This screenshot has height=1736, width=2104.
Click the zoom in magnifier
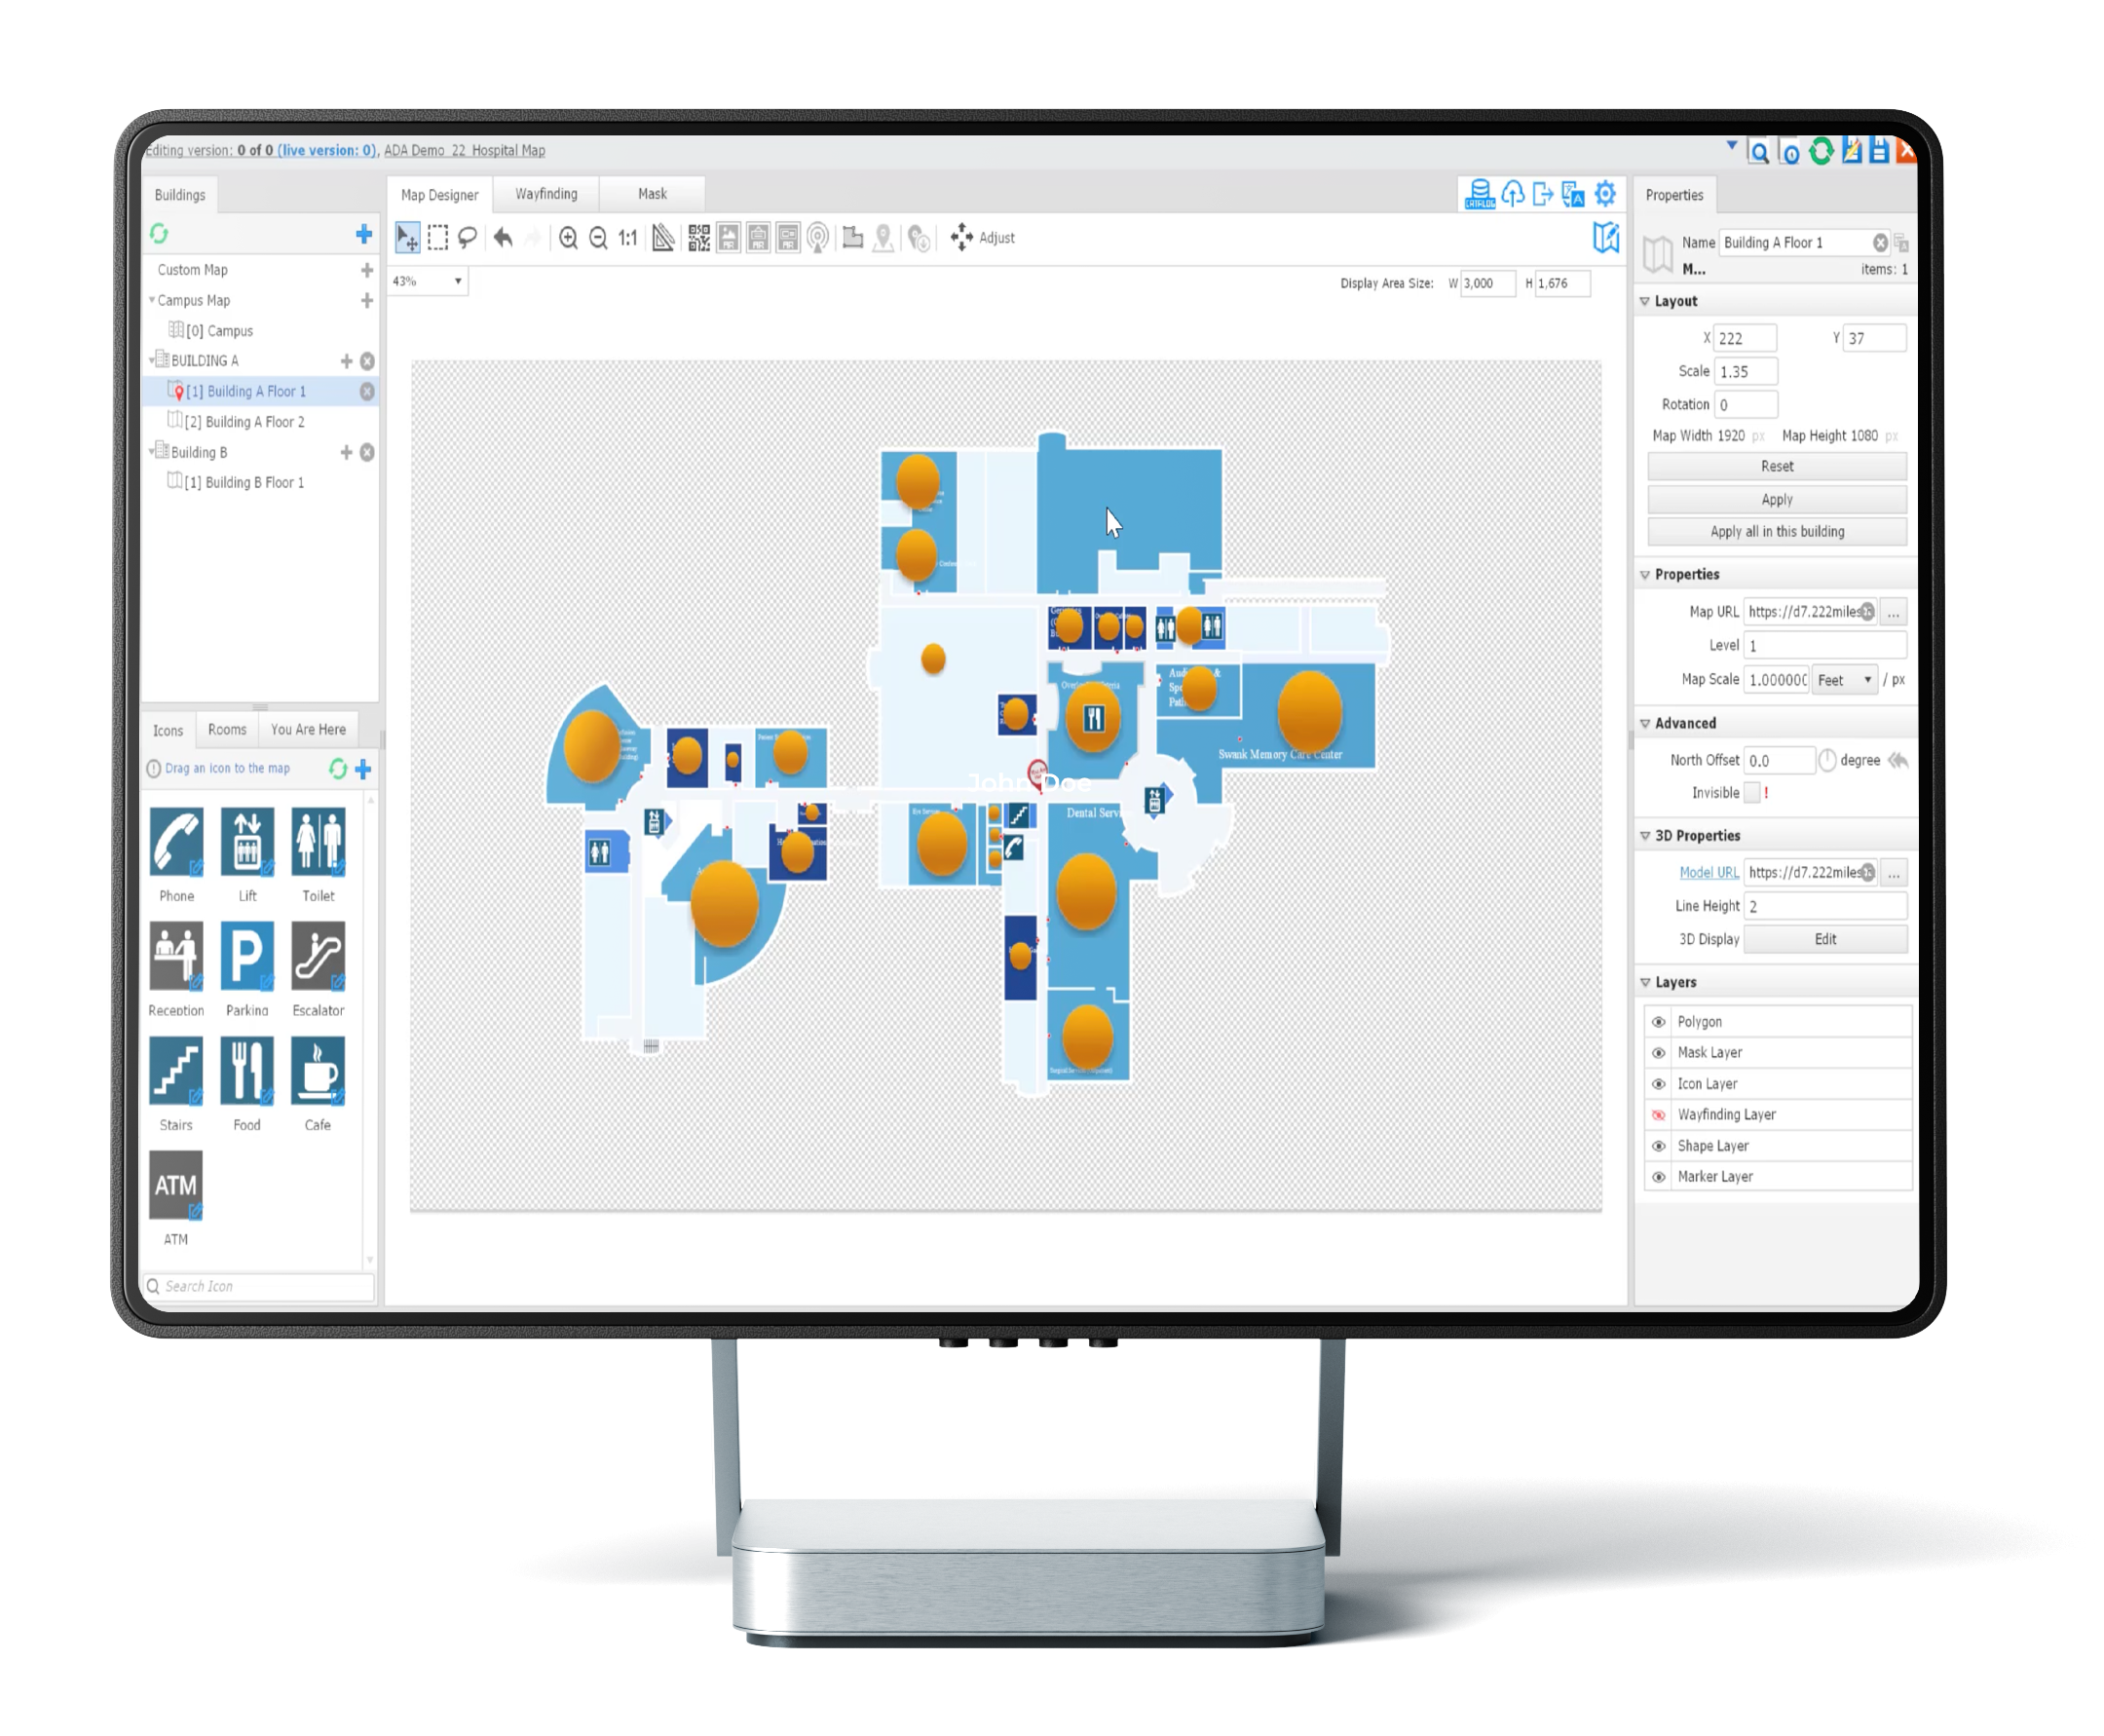coord(568,238)
